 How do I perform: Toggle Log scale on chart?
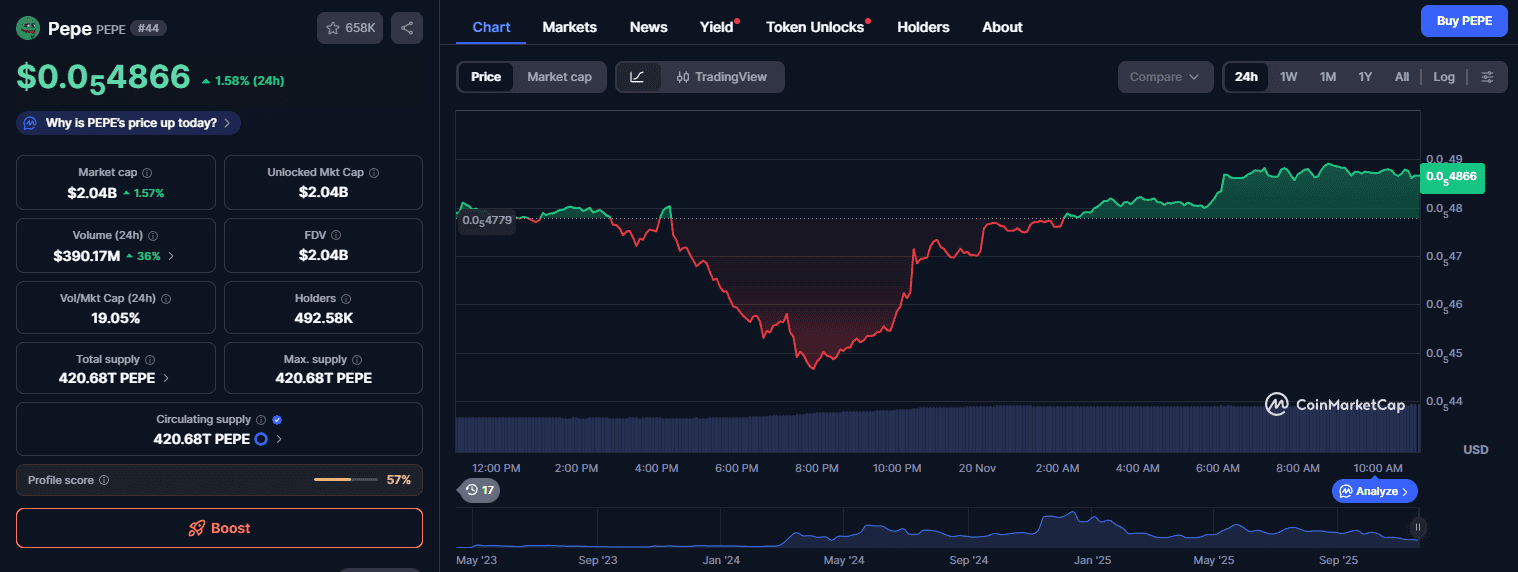point(1443,77)
